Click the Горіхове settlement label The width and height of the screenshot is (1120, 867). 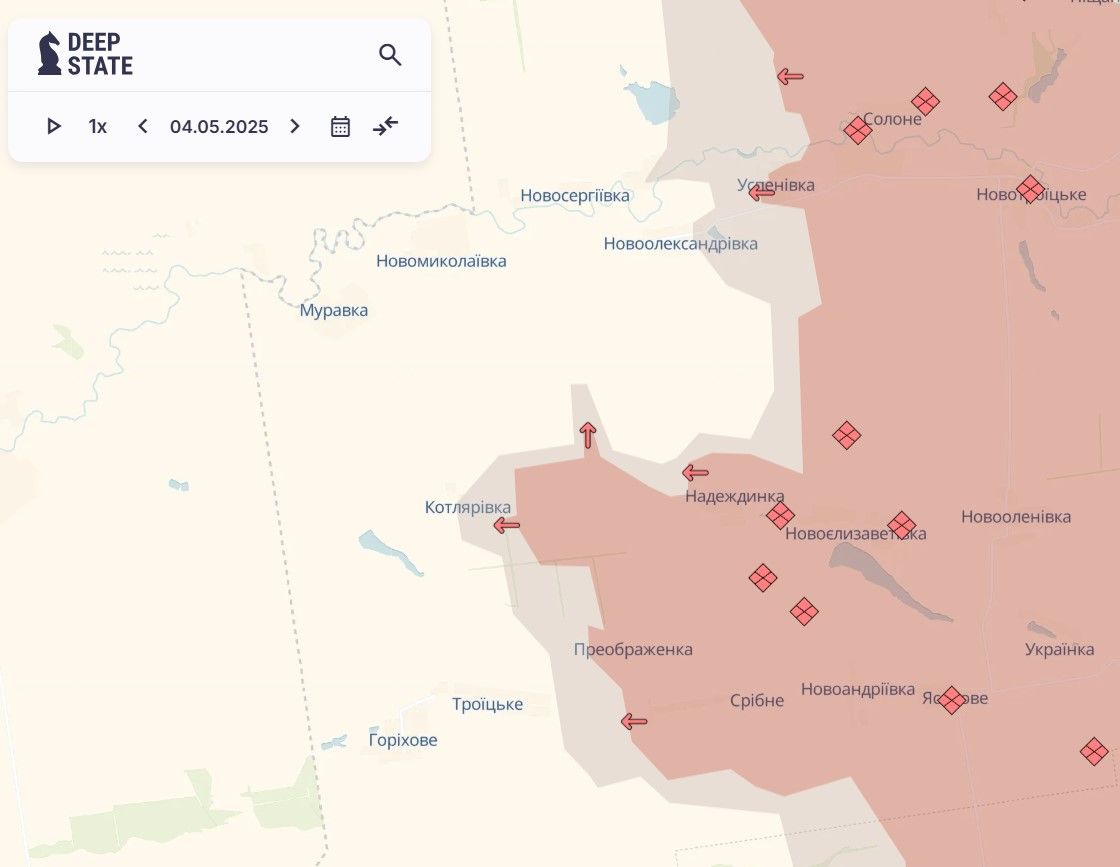coord(403,741)
